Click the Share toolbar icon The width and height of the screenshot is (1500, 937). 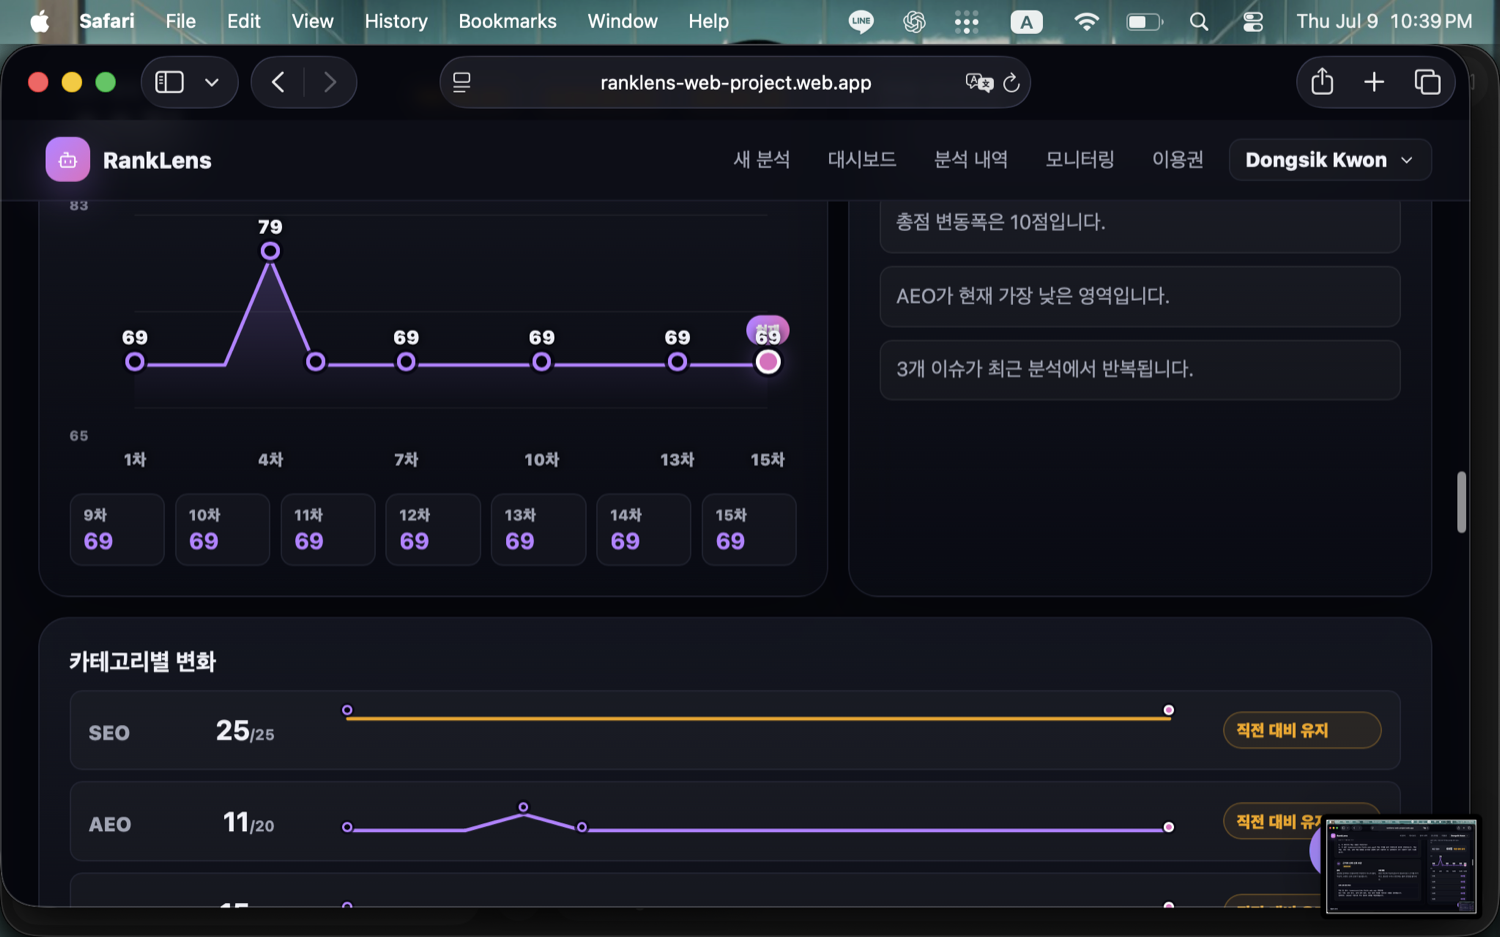[1322, 82]
